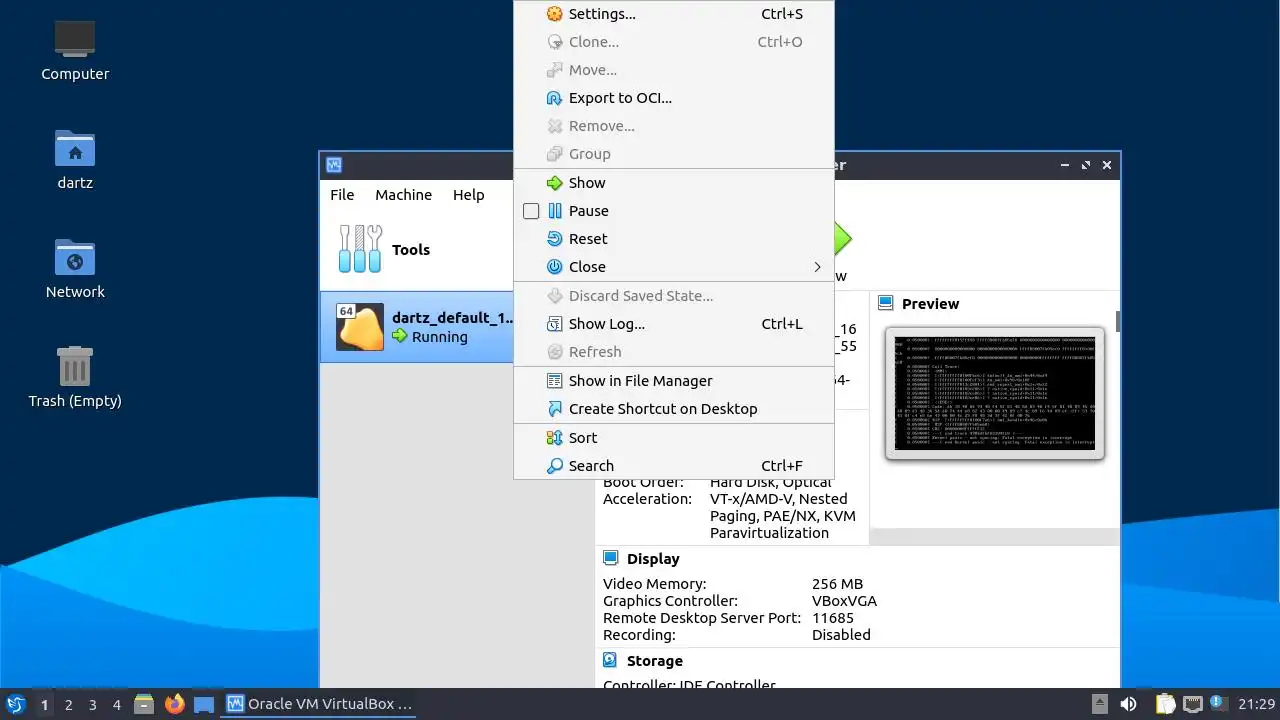Select the dartz_default VM in the list
This screenshot has width=1280, height=720.
tap(417, 327)
